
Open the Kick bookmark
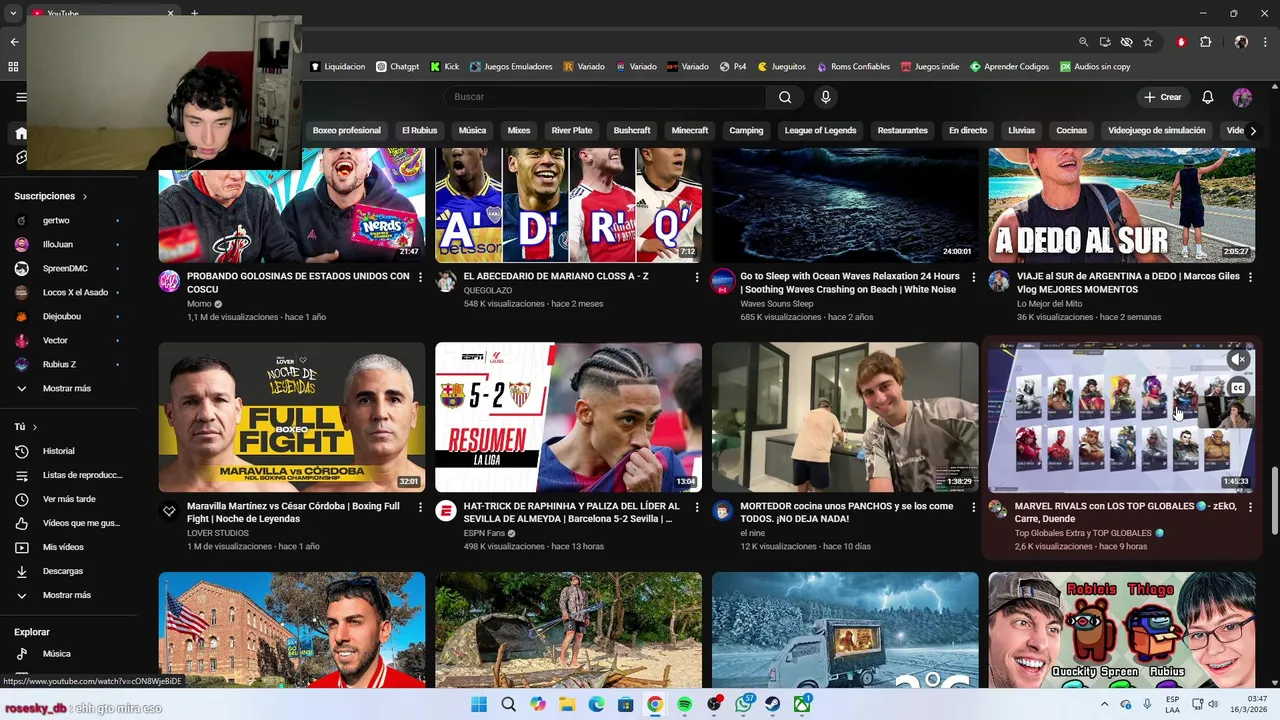(x=444, y=67)
